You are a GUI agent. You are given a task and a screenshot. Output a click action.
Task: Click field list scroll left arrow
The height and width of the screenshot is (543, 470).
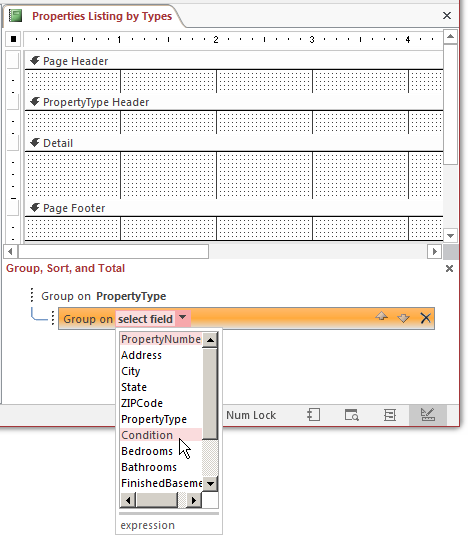coord(128,500)
